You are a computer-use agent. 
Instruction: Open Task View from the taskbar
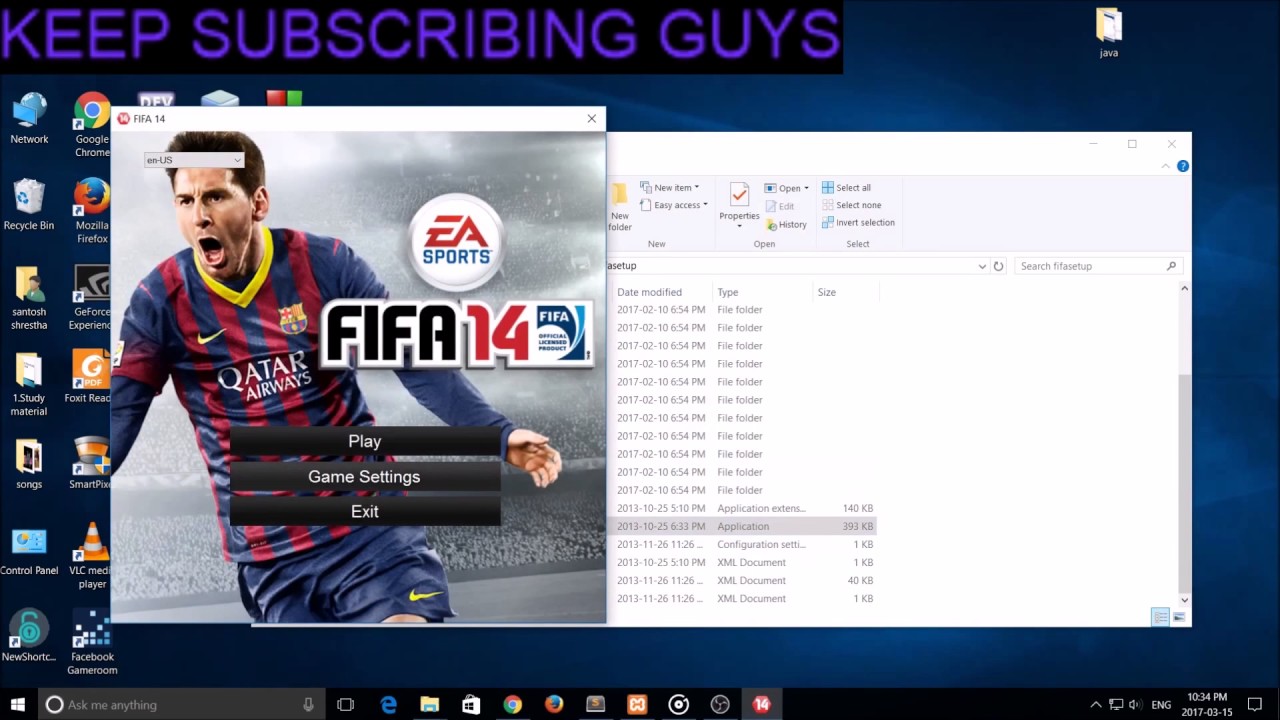(x=346, y=704)
